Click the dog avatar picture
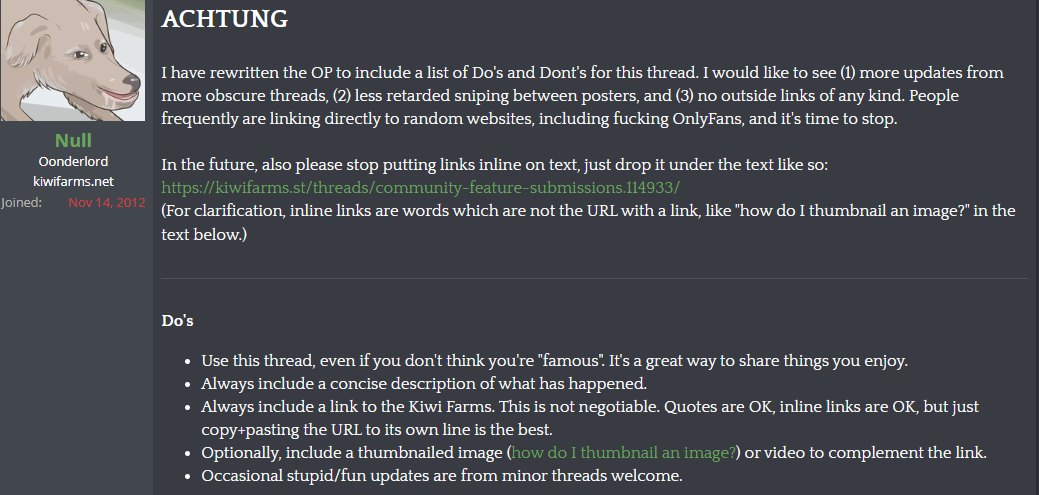 click(x=73, y=62)
